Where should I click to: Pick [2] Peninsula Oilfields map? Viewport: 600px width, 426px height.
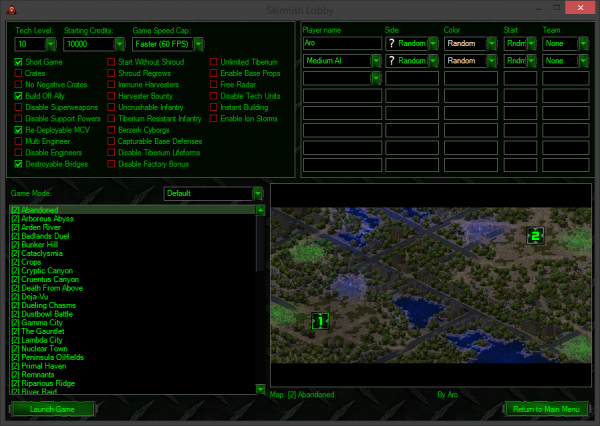(132, 357)
